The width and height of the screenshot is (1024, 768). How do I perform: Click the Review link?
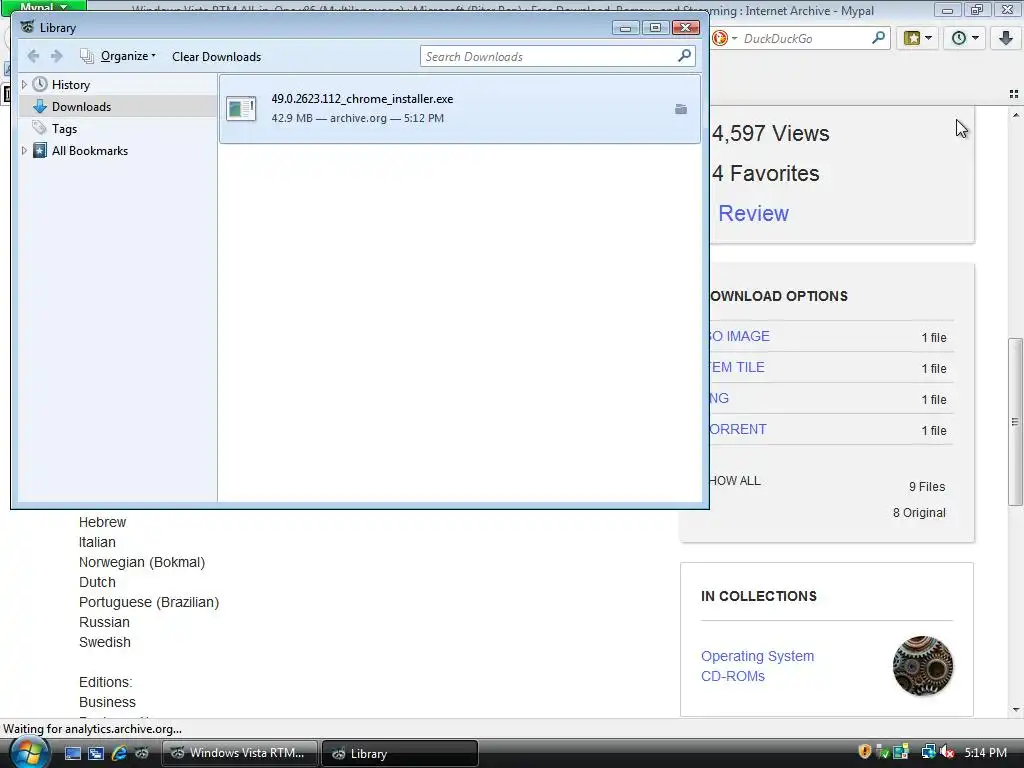point(753,214)
